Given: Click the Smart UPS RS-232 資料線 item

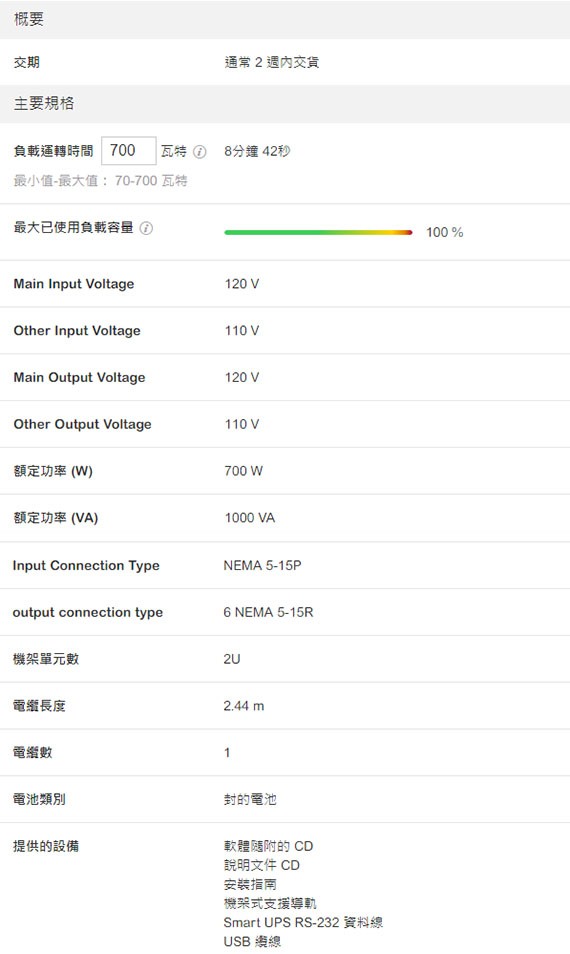Looking at the screenshot, I should coord(303,922).
